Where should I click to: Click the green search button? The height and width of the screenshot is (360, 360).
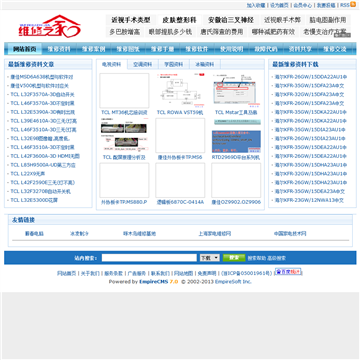(x=234, y=258)
